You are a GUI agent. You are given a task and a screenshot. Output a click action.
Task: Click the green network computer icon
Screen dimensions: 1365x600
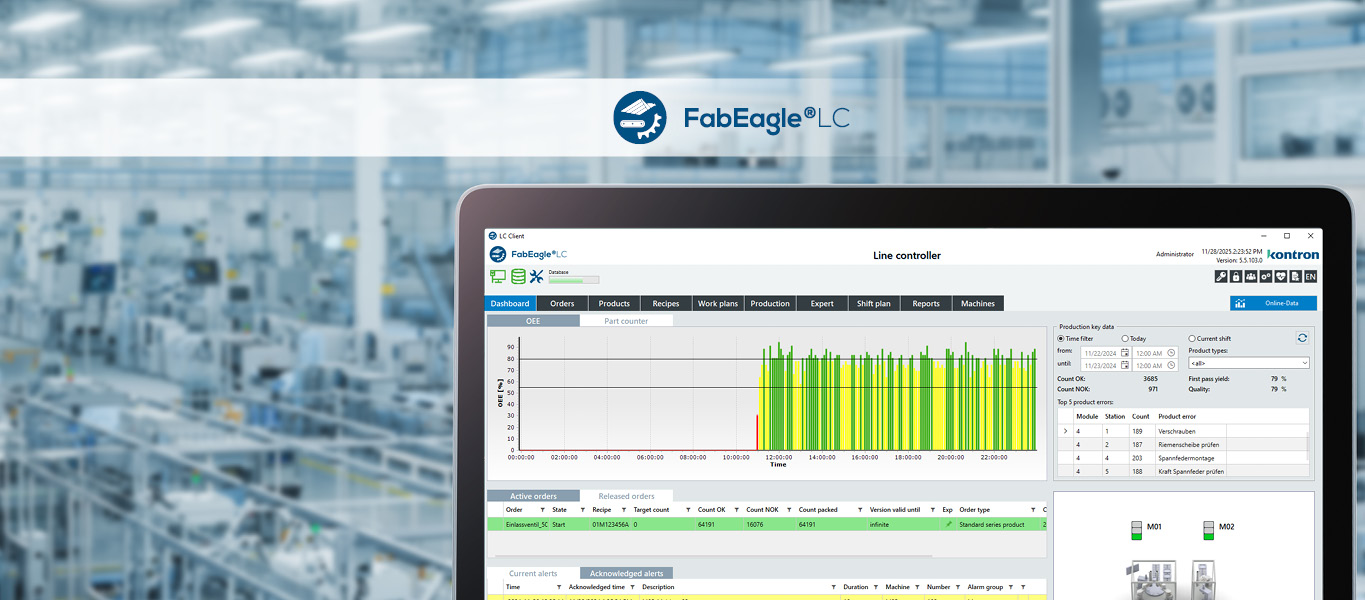point(498,277)
